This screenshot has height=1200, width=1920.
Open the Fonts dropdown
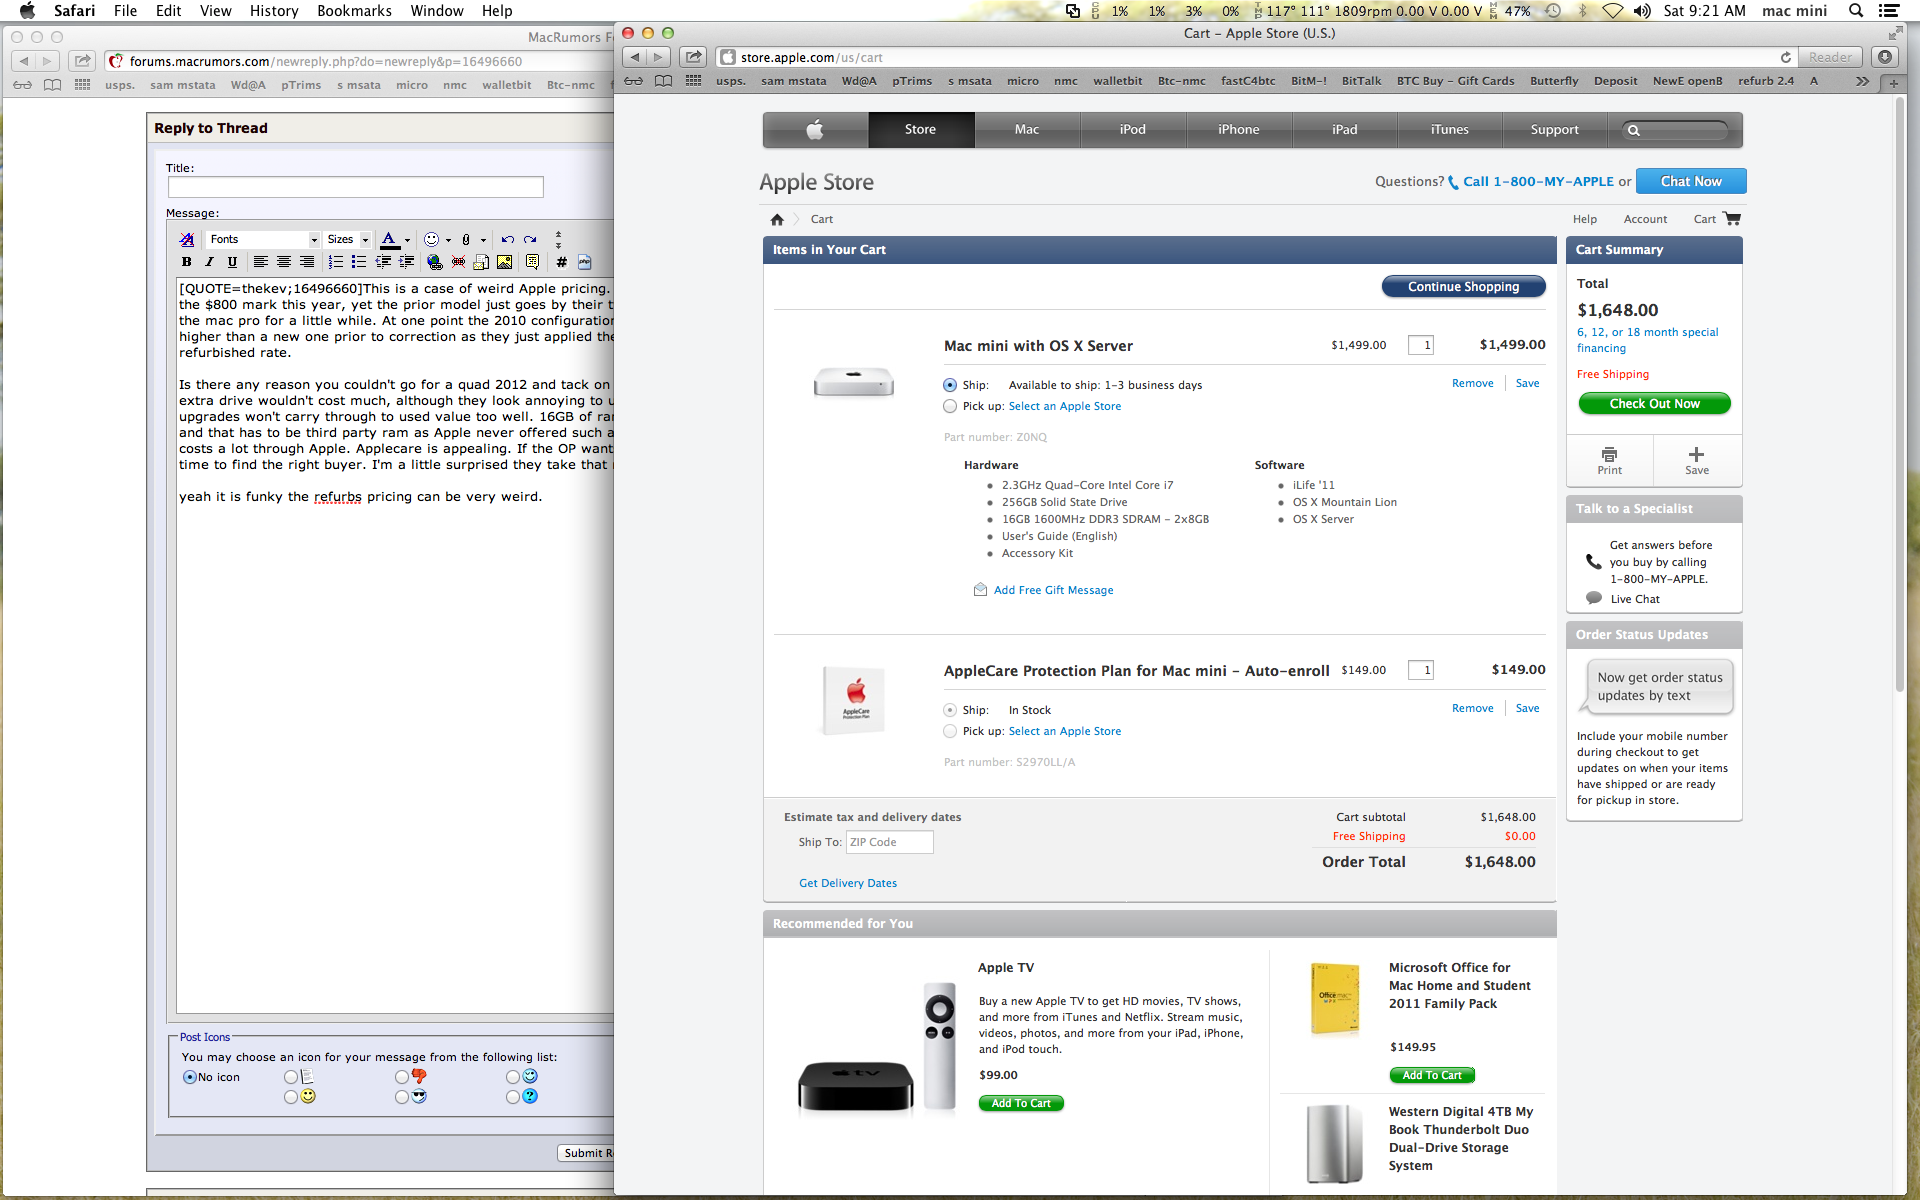tap(263, 240)
